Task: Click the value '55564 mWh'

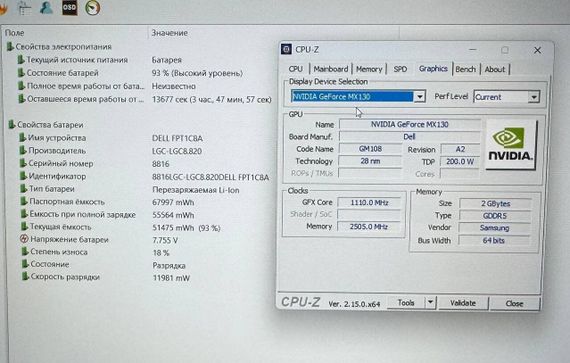Action: [x=173, y=215]
